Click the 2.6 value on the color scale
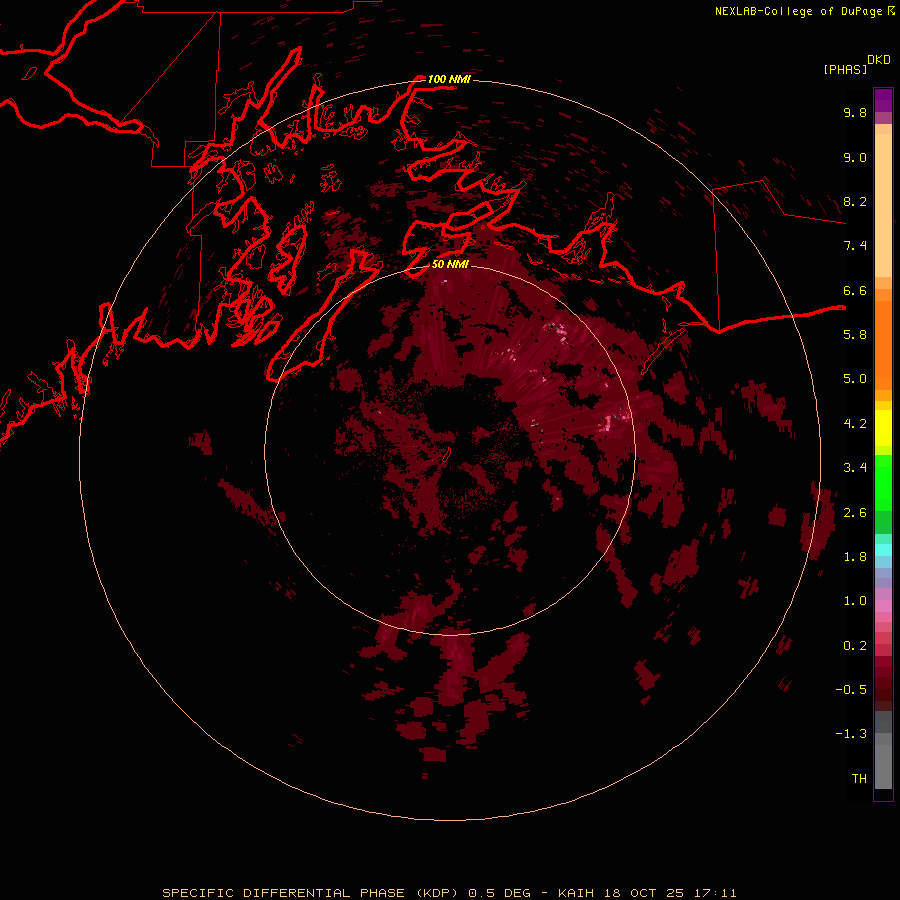The image size is (900, 900). (855, 513)
